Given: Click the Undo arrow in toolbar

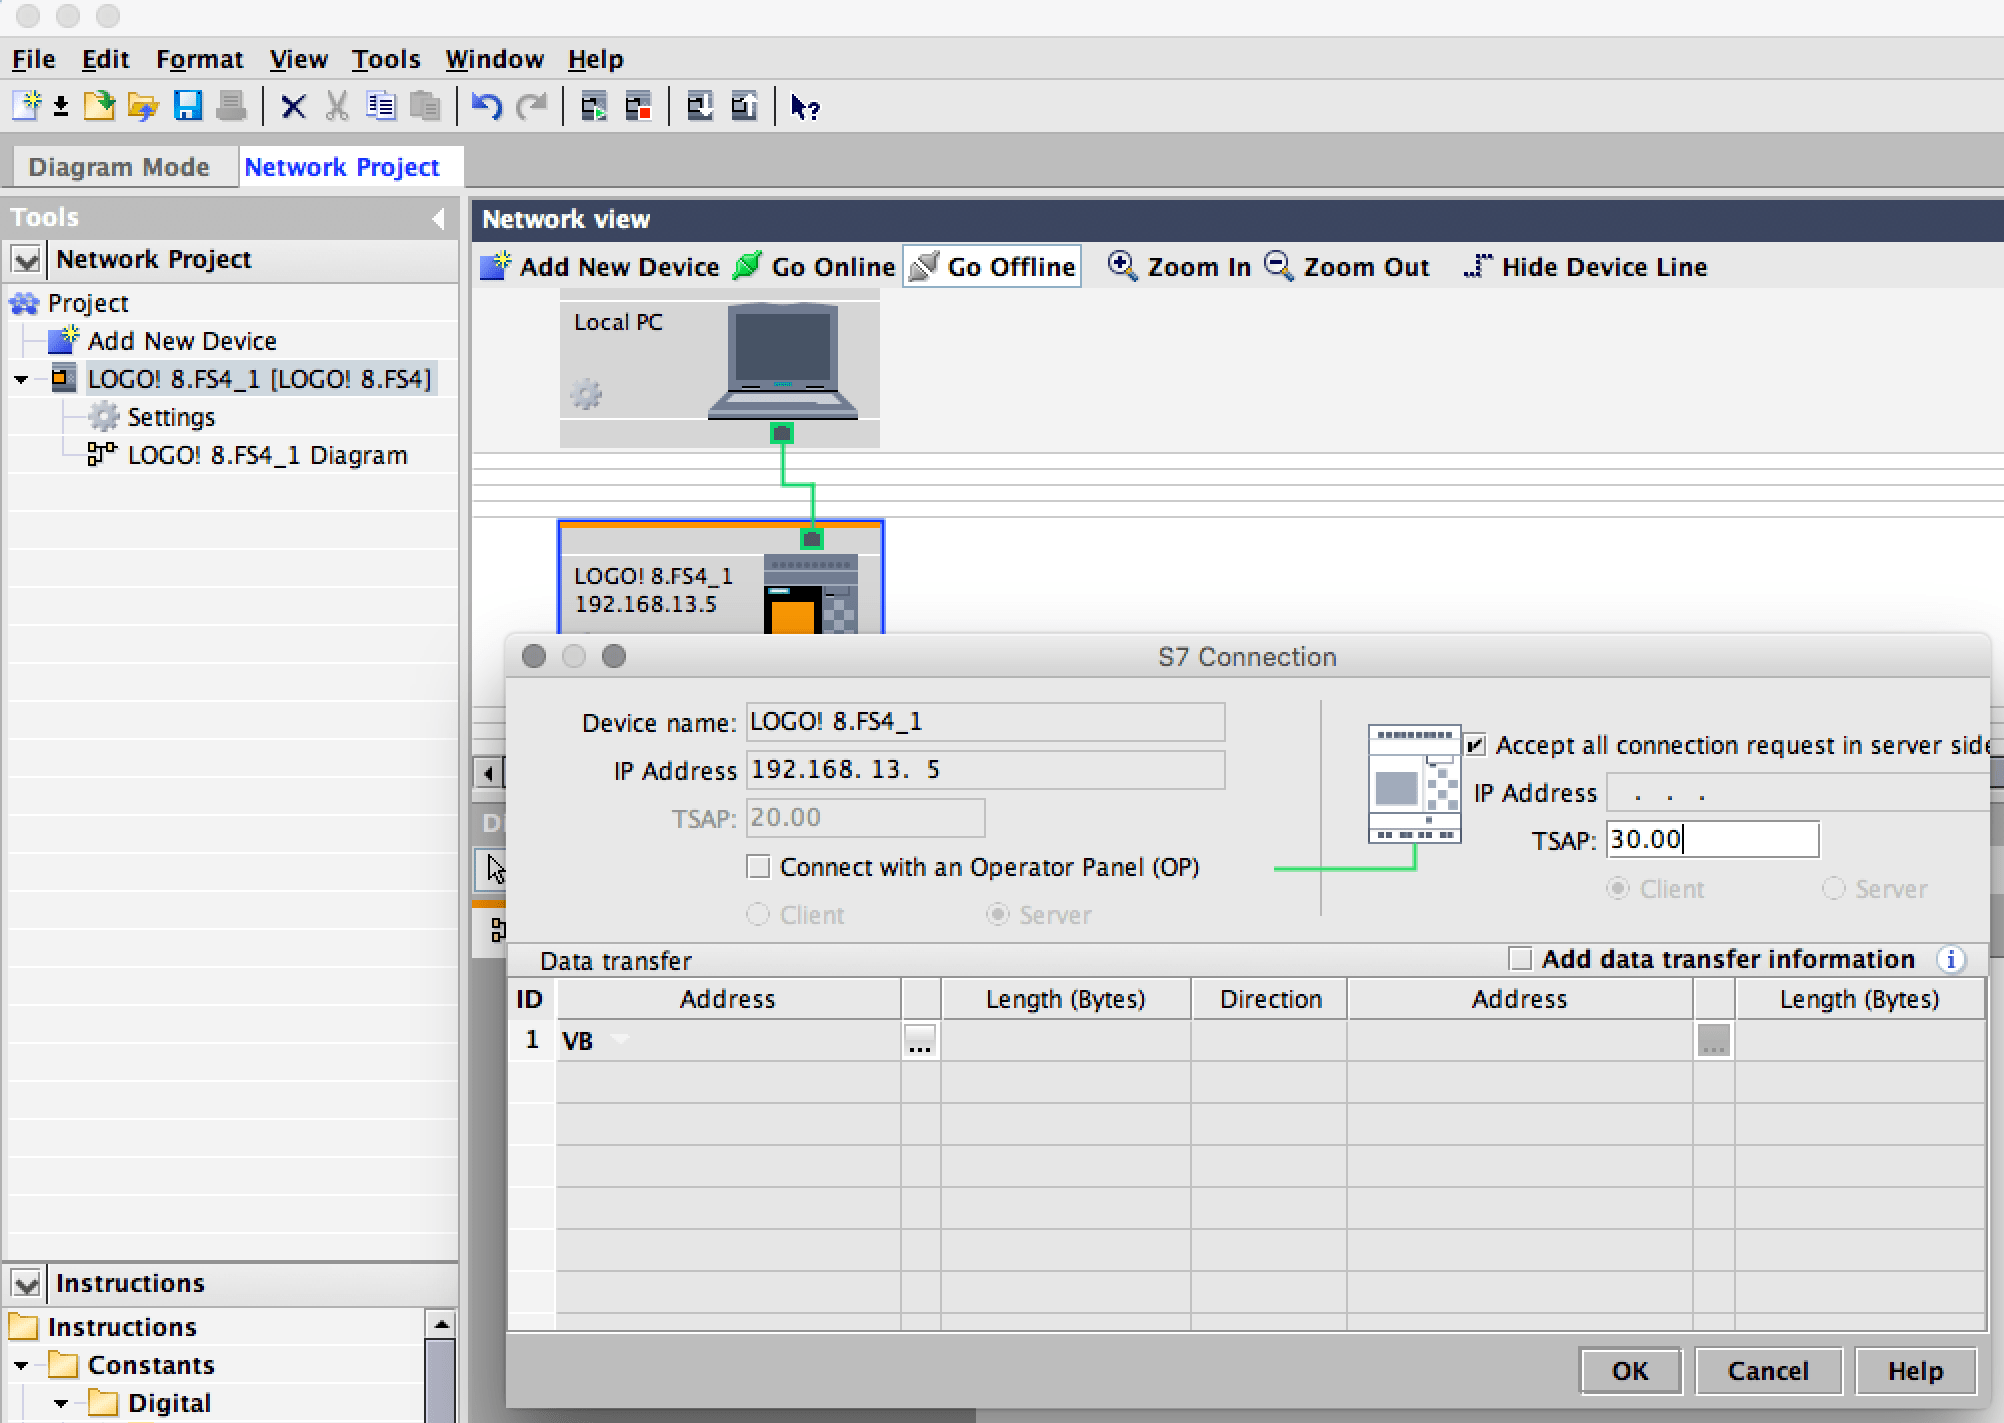Looking at the screenshot, I should (x=487, y=106).
